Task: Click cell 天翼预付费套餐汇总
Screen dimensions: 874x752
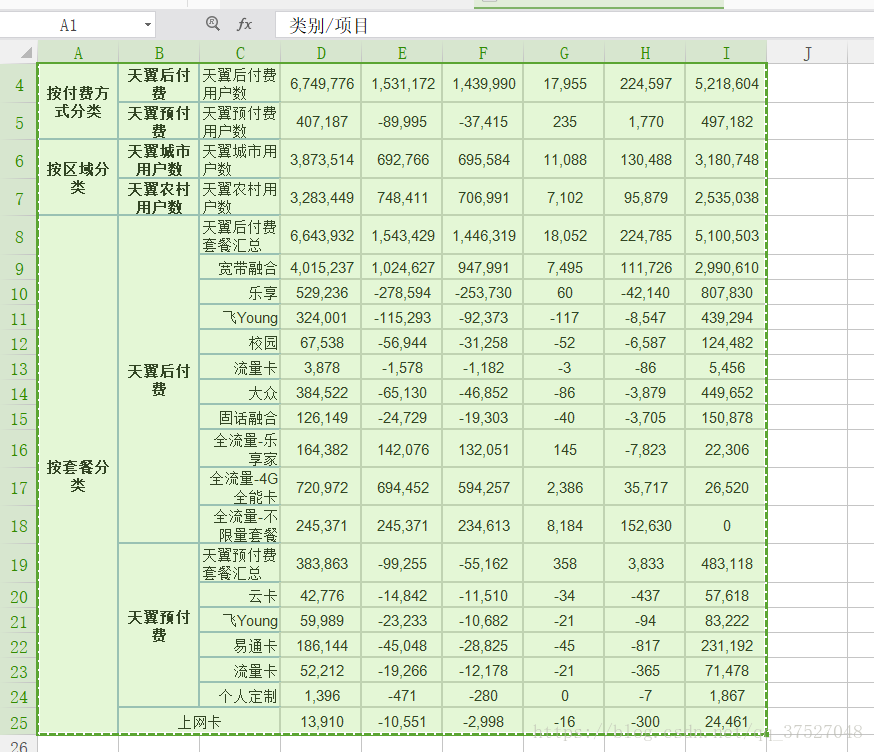Action: [x=240, y=564]
